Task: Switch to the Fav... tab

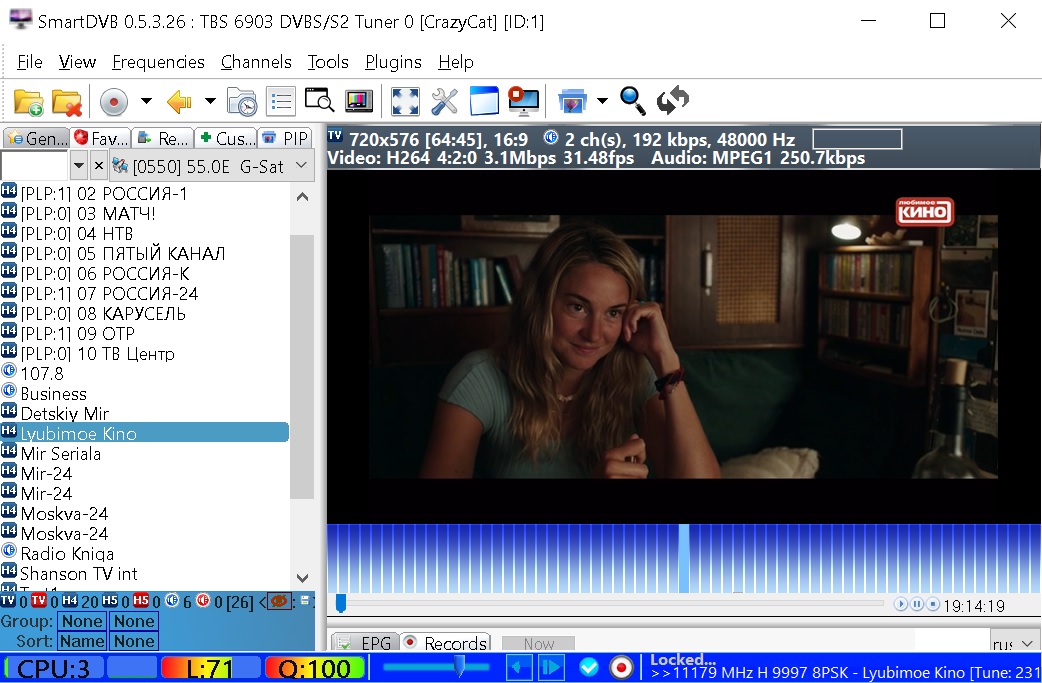Action: pyautogui.click(x=101, y=138)
